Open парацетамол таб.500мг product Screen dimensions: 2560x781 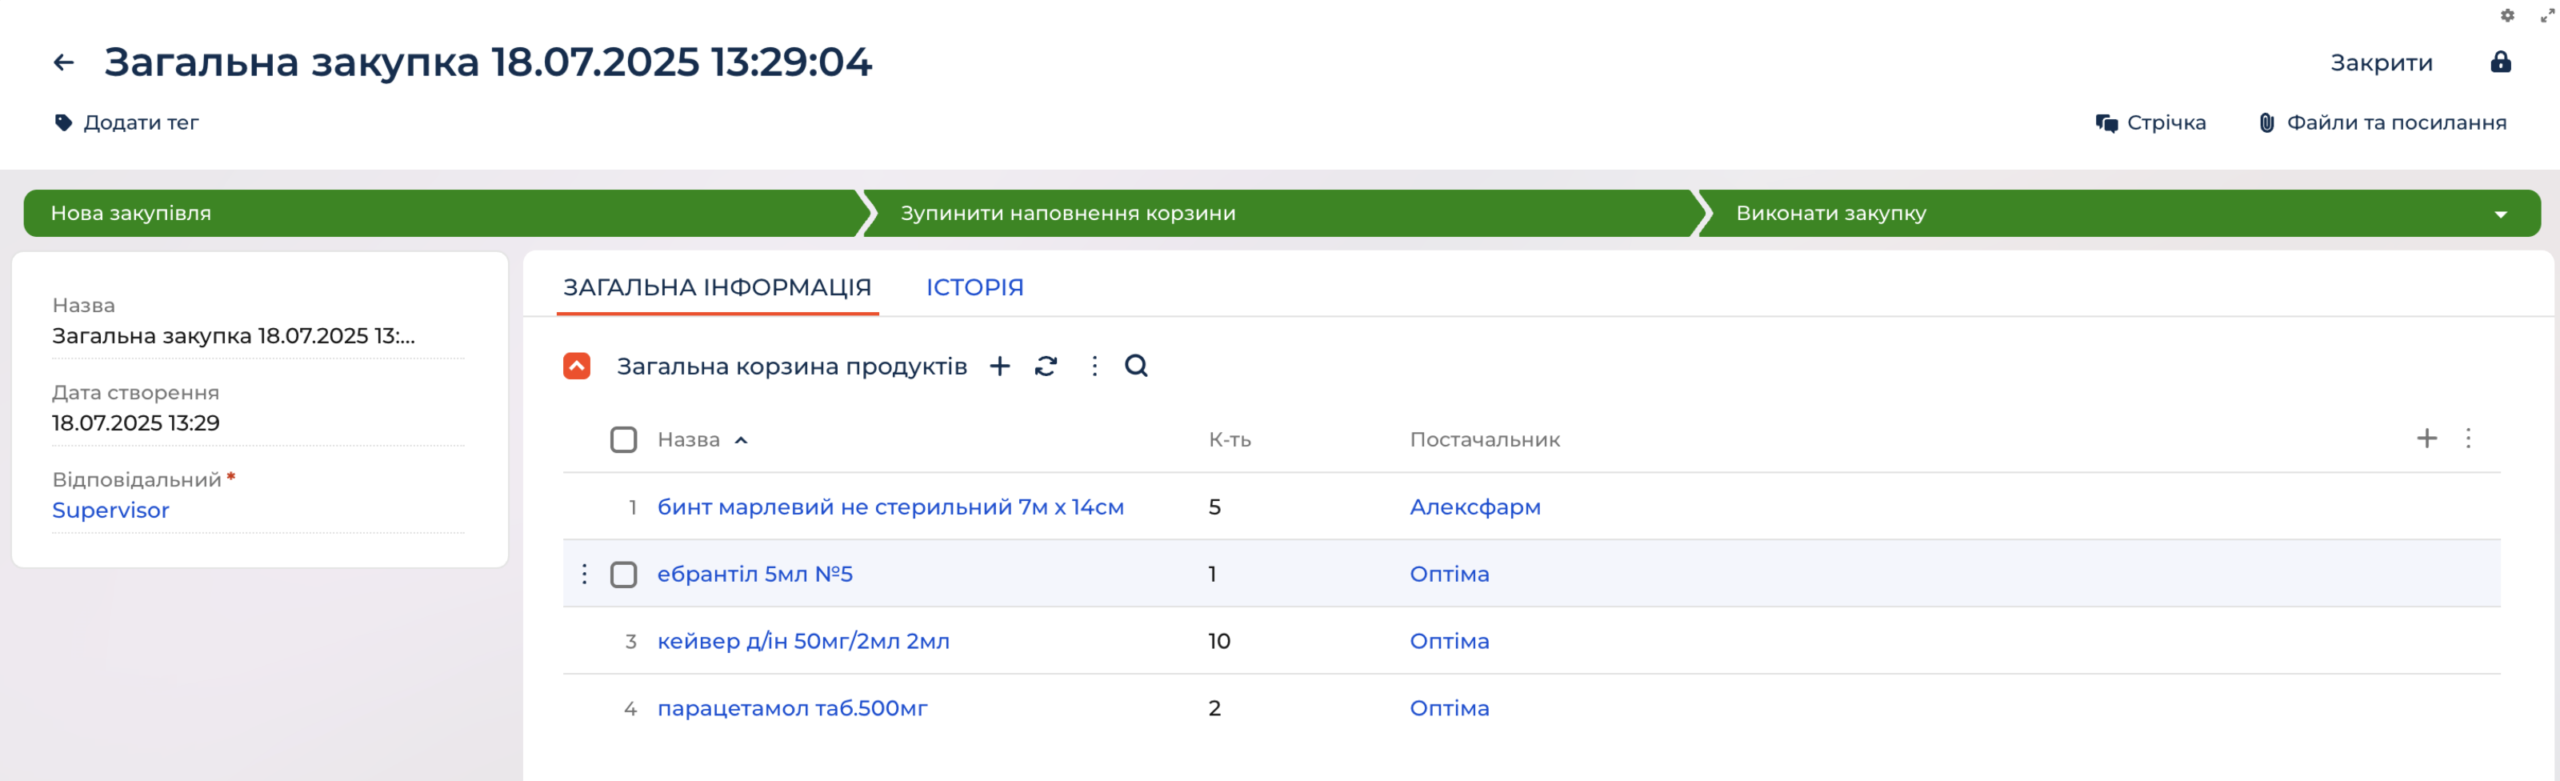[x=792, y=708]
